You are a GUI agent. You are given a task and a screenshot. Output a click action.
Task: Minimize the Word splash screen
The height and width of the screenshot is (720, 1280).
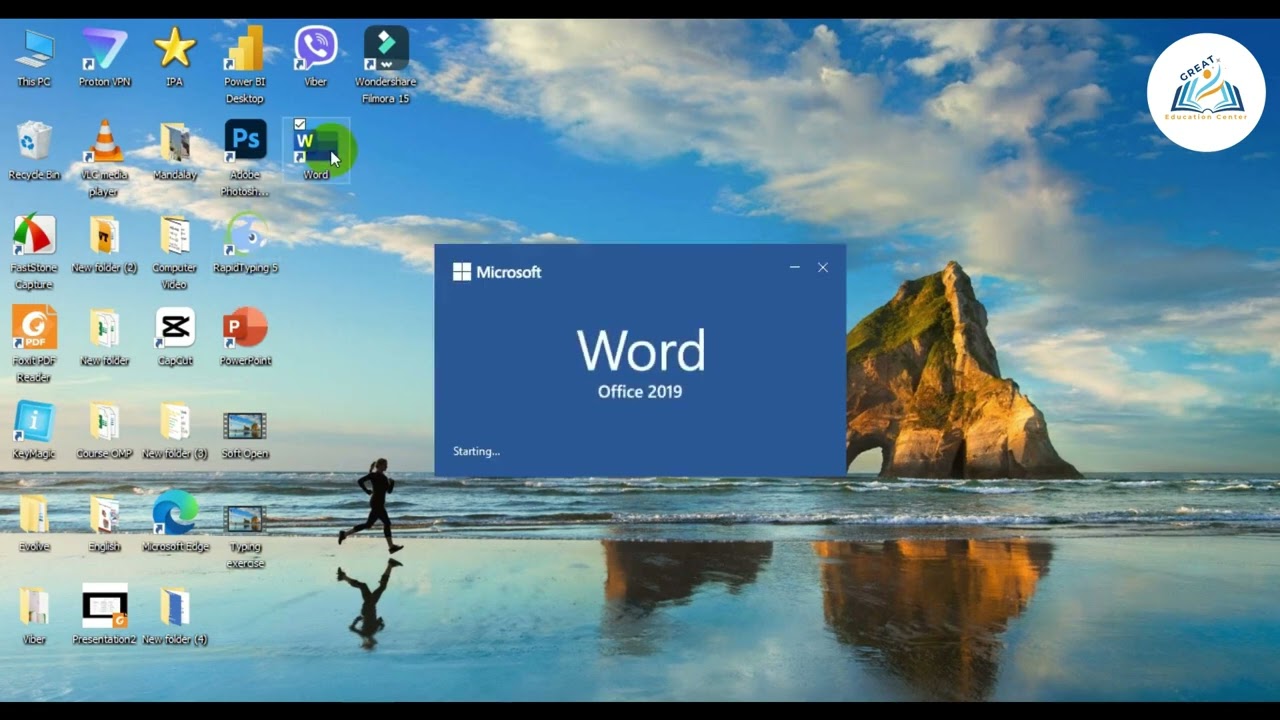coord(795,267)
